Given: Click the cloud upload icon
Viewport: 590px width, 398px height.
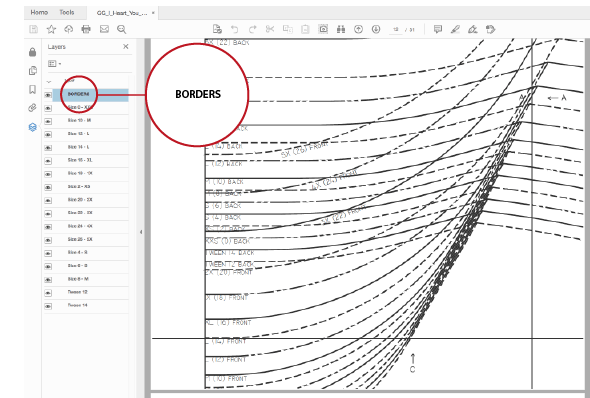Looking at the screenshot, I should coord(68,29).
